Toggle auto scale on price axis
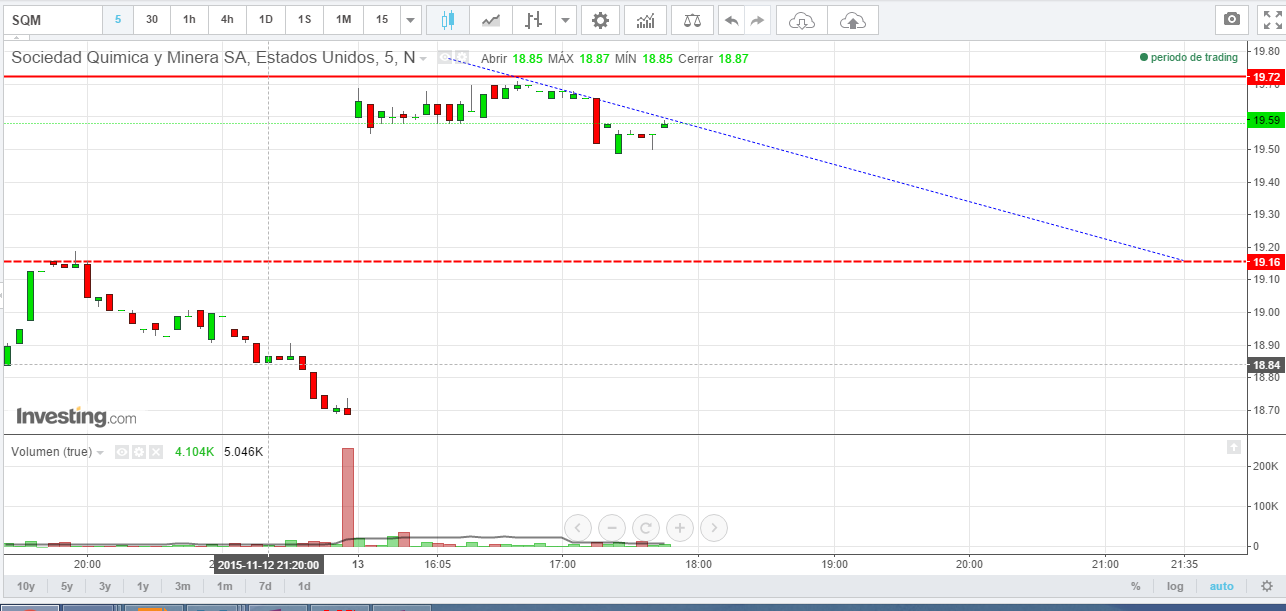Viewport: 1286px width, 611px height. [x=1221, y=586]
